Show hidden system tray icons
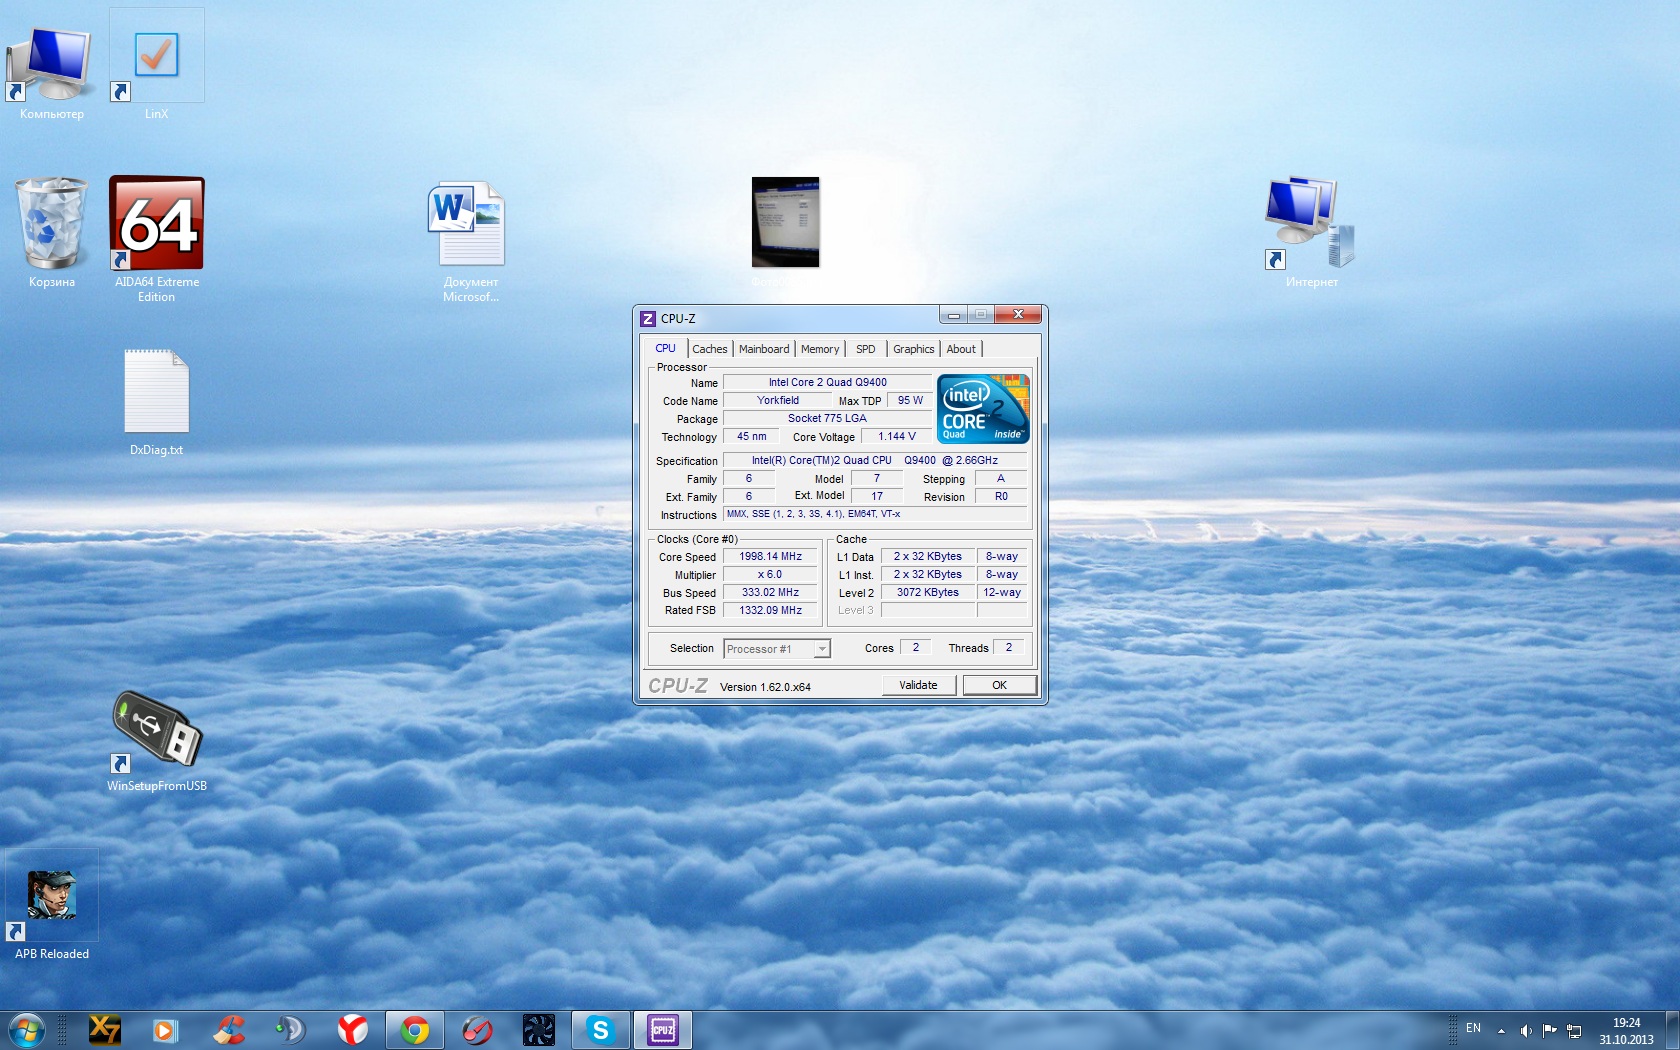 coord(1501,1031)
